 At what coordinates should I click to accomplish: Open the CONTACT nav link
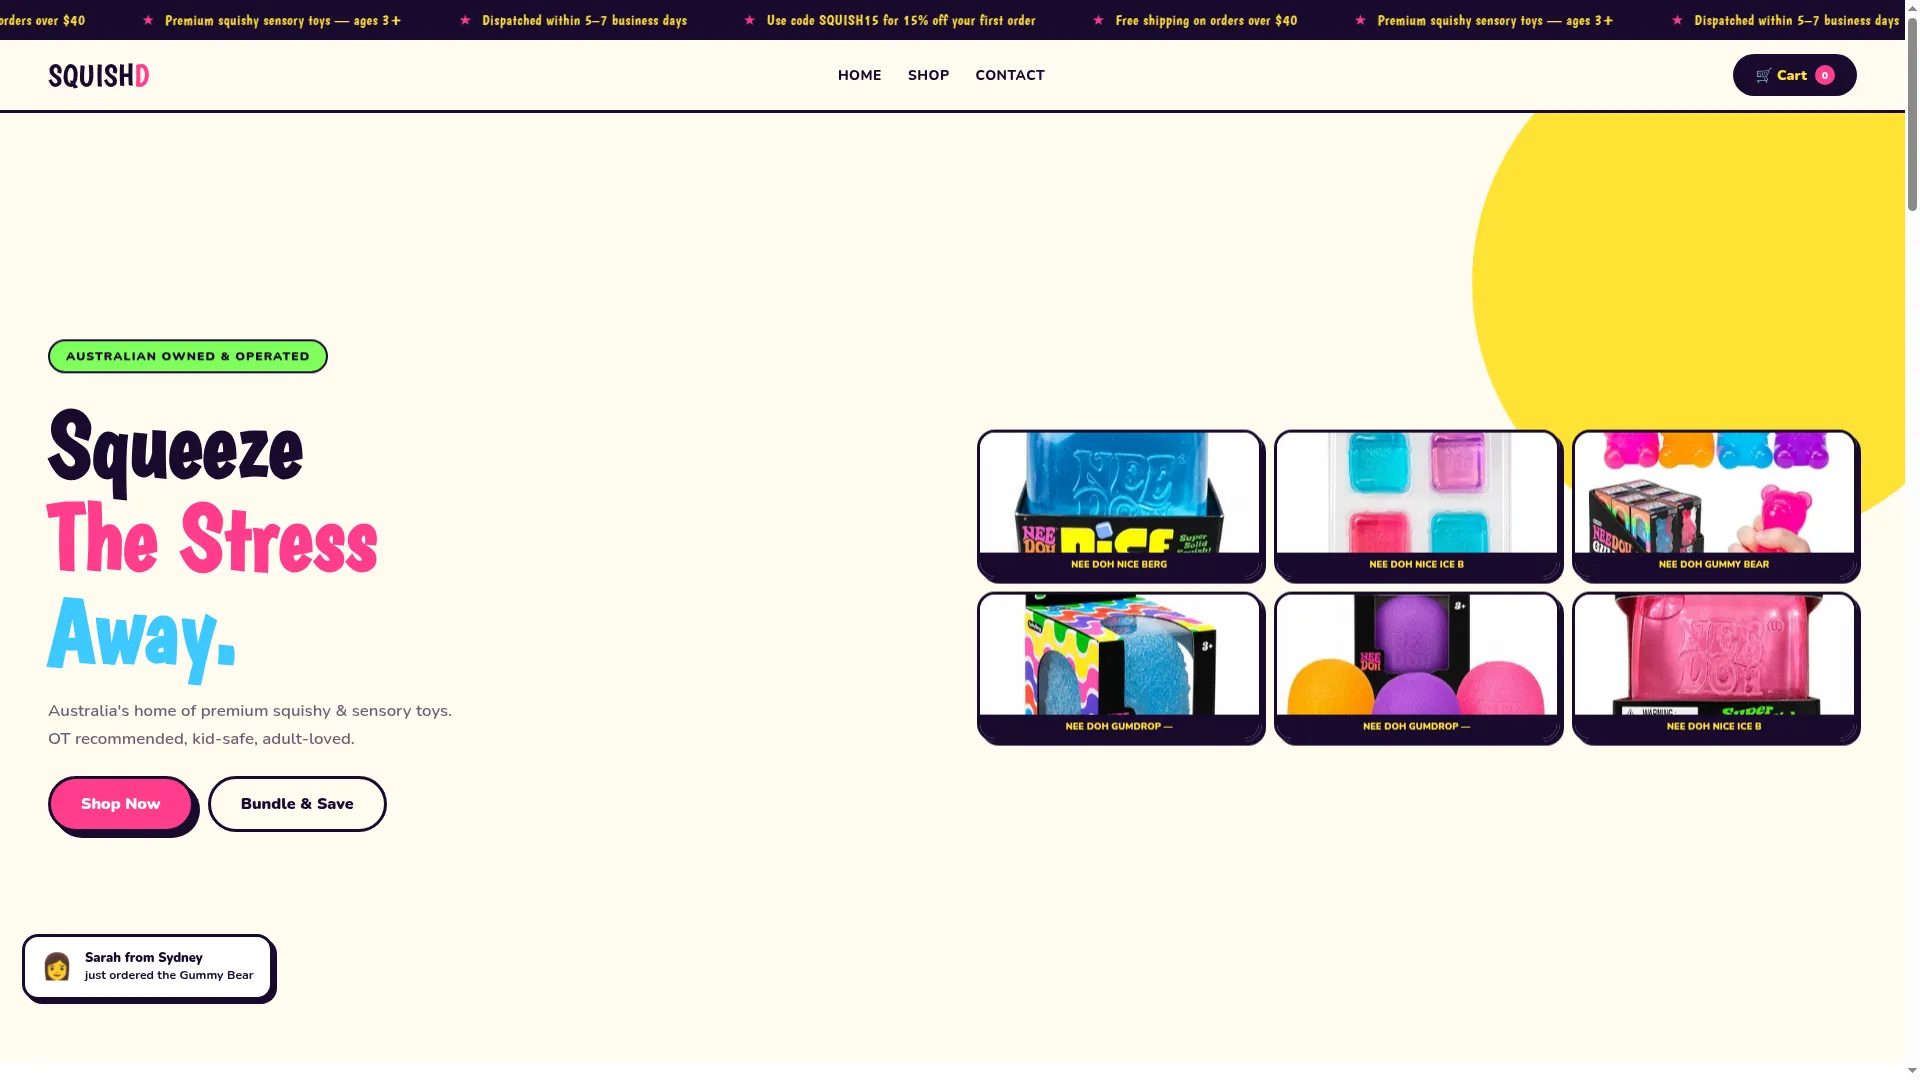coord(1010,75)
